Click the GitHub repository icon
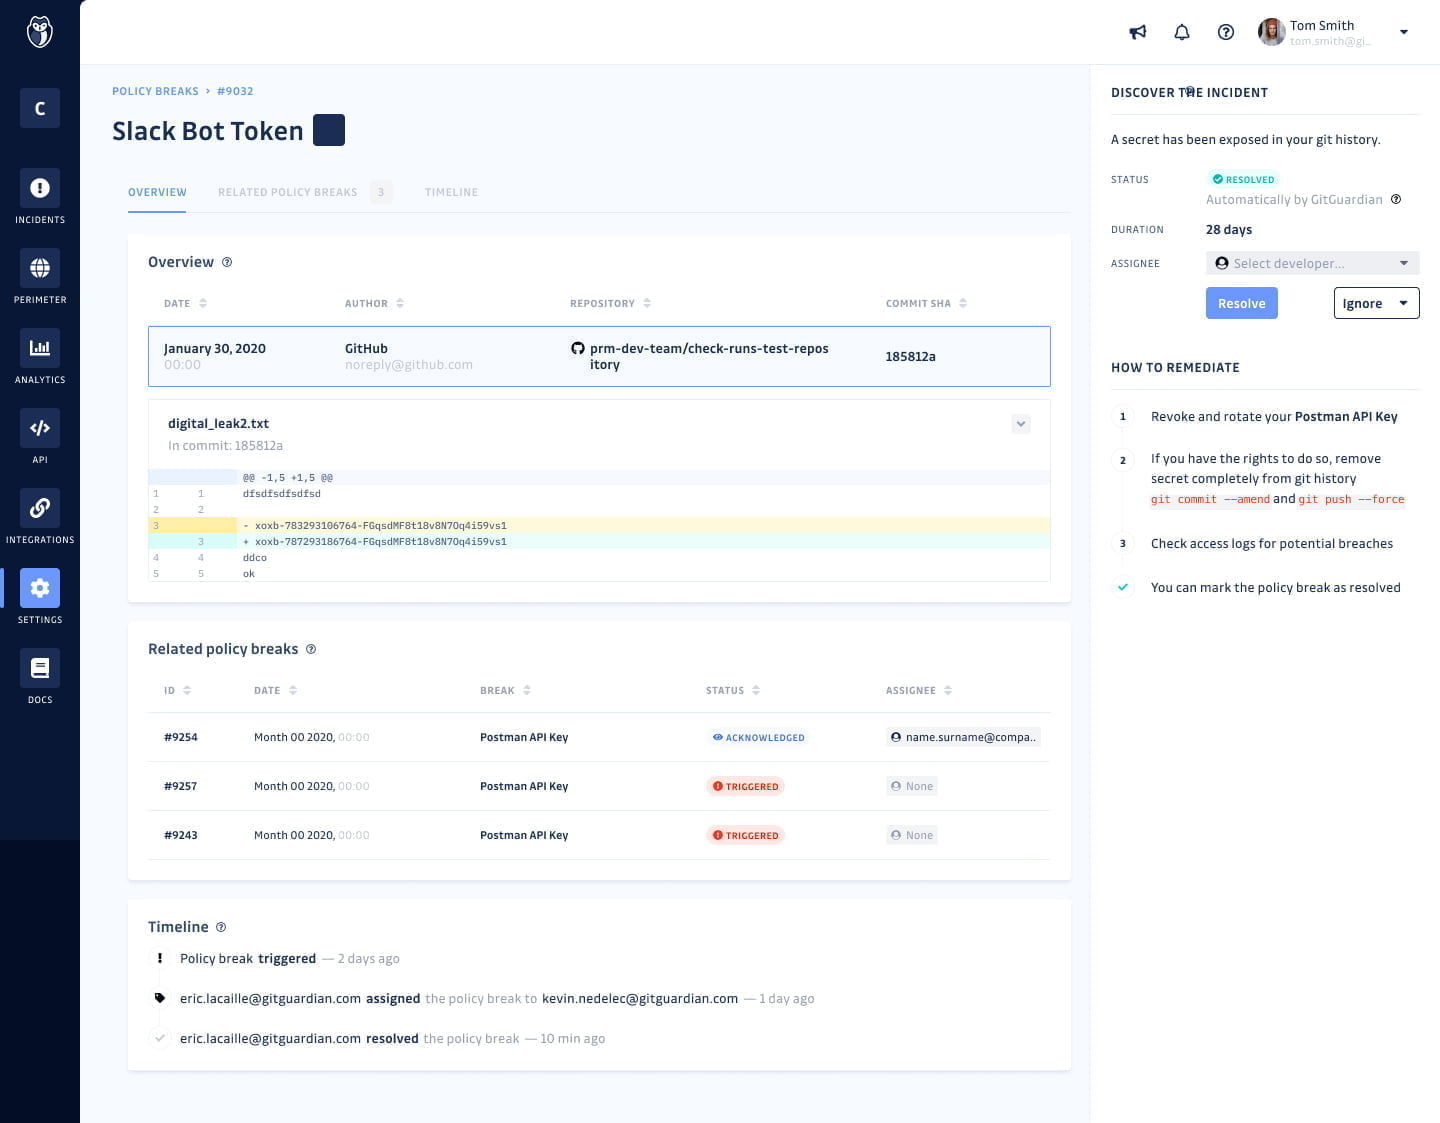The height and width of the screenshot is (1123, 1440). [x=577, y=348]
